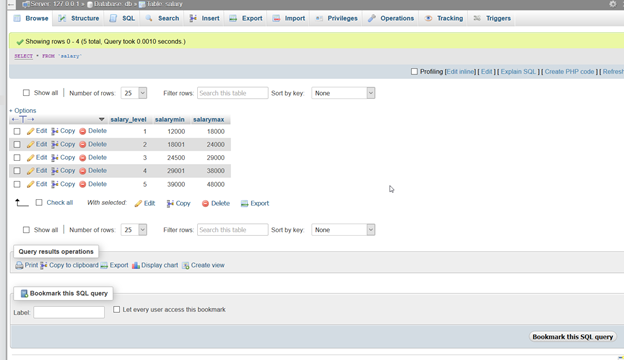Toggle the upper Show all checkbox
This screenshot has width=624, height=360.
26,93
